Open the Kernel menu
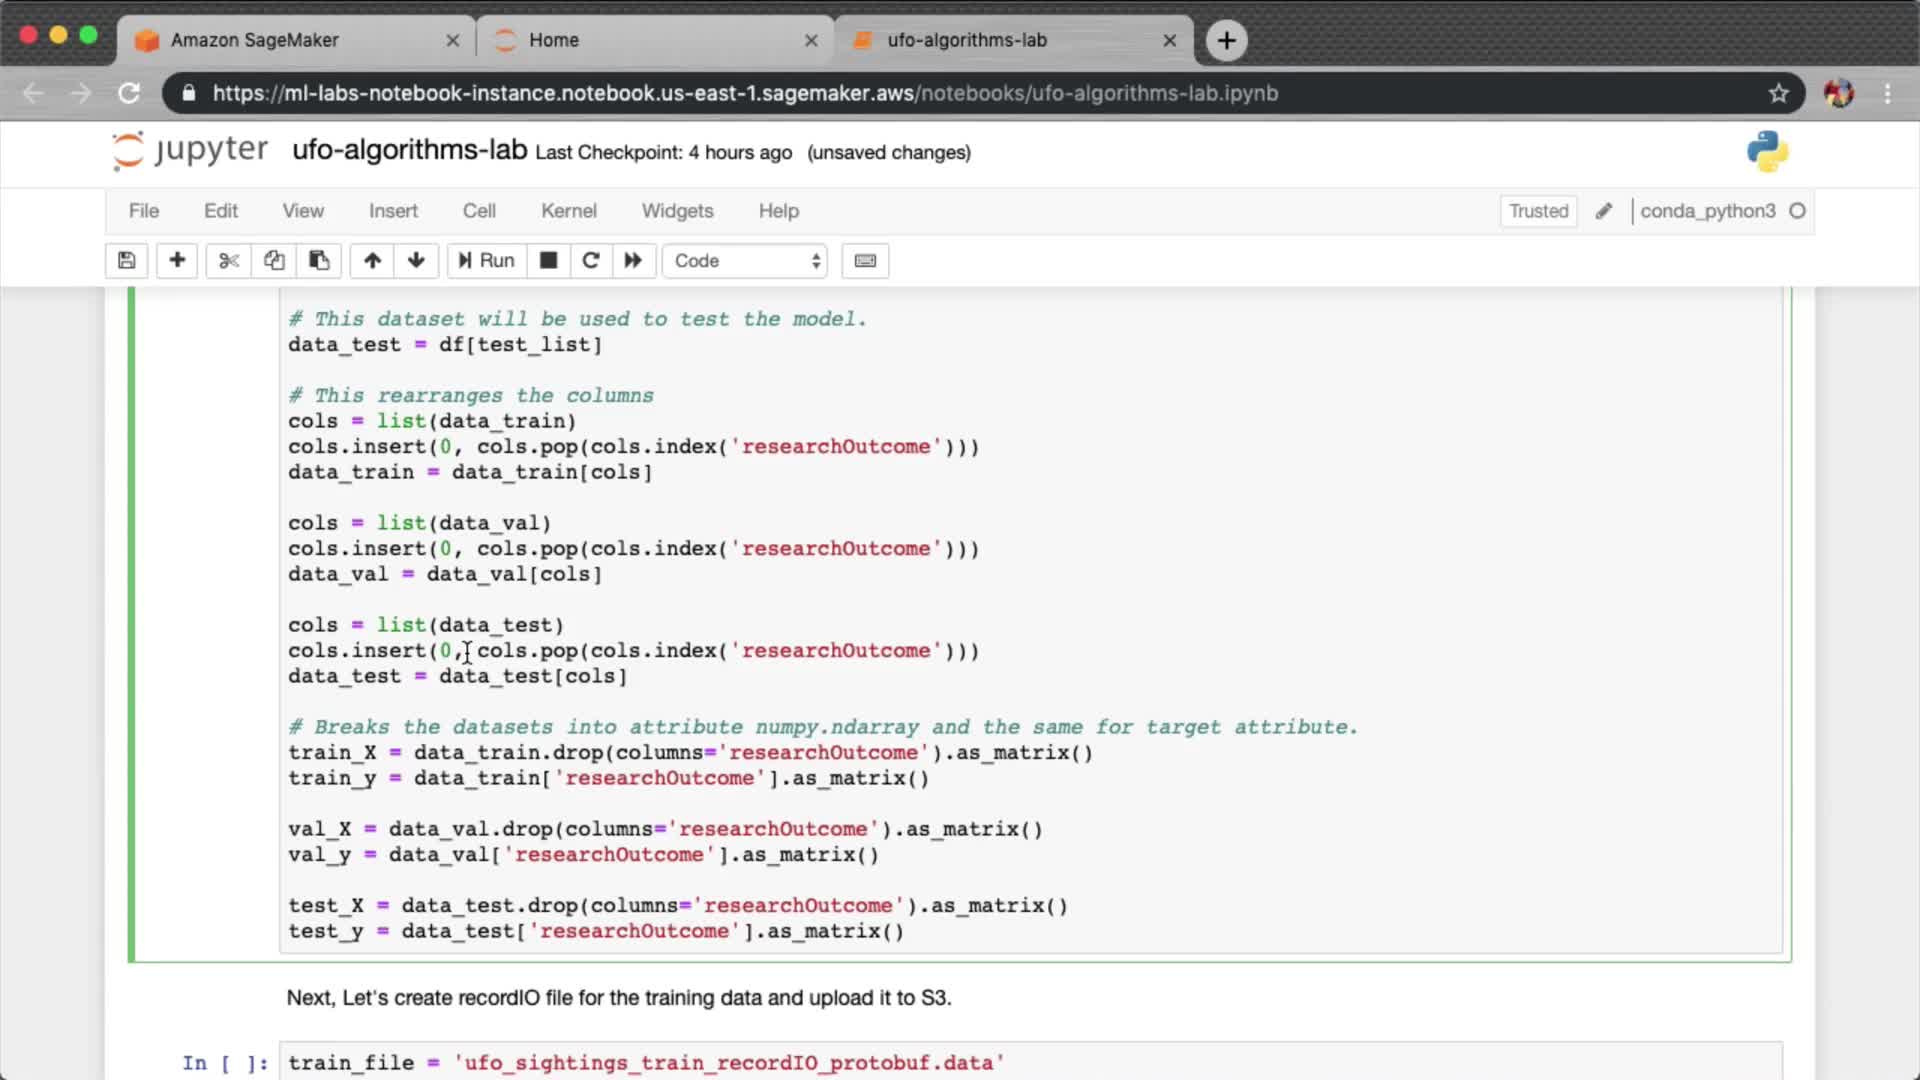Image resolution: width=1920 pixels, height=1080 pixels. (568, 211)
